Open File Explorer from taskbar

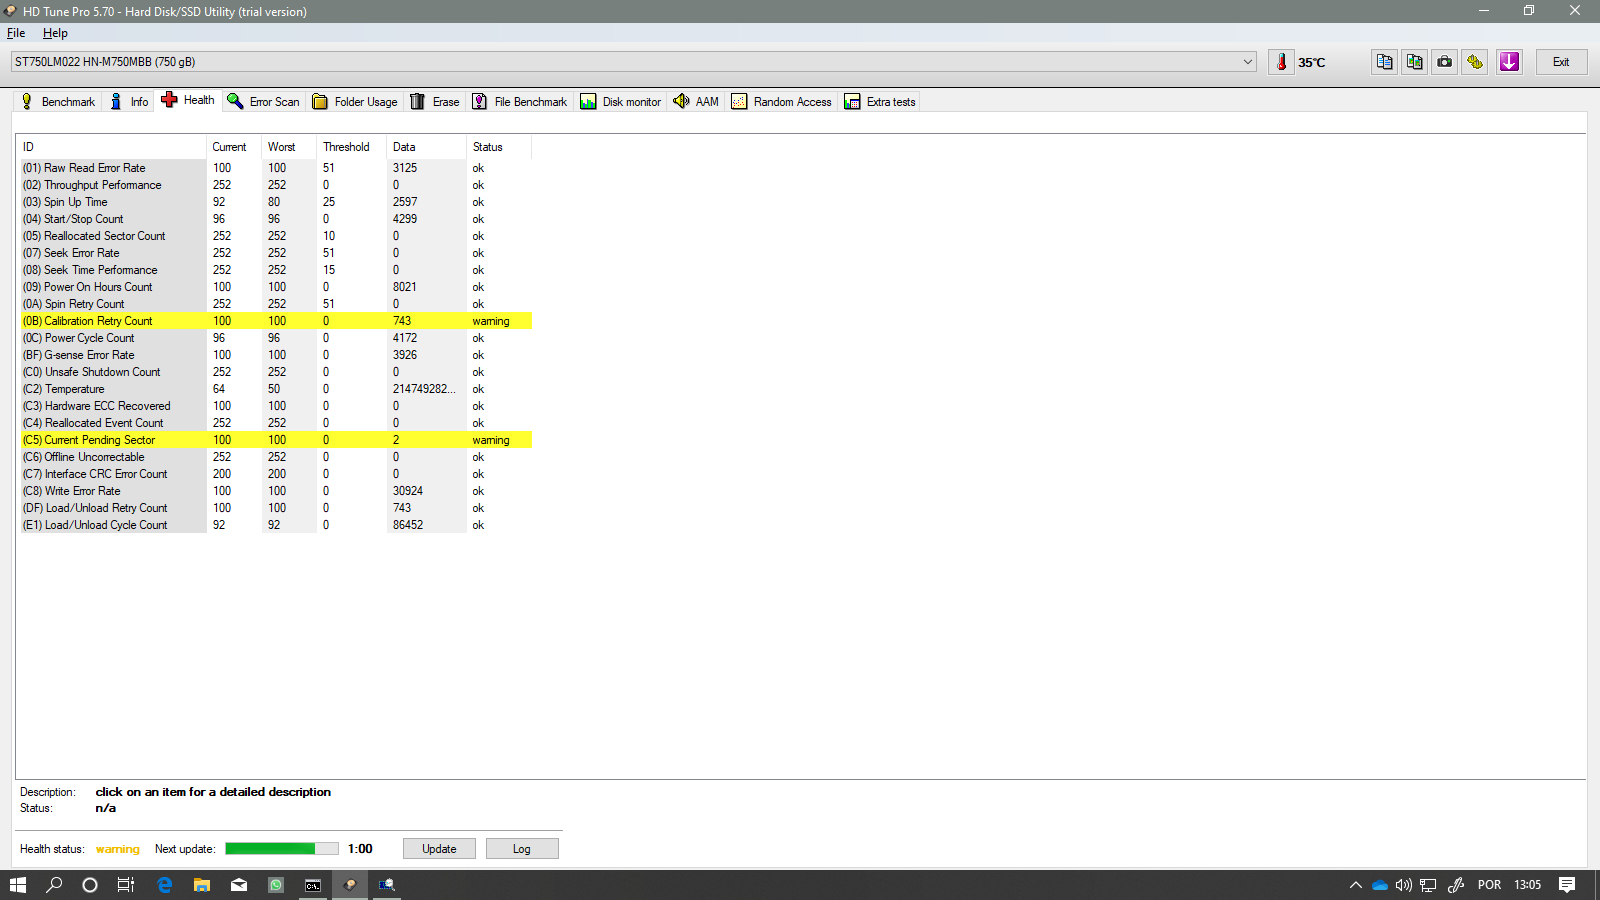click(x=202, y=885)
